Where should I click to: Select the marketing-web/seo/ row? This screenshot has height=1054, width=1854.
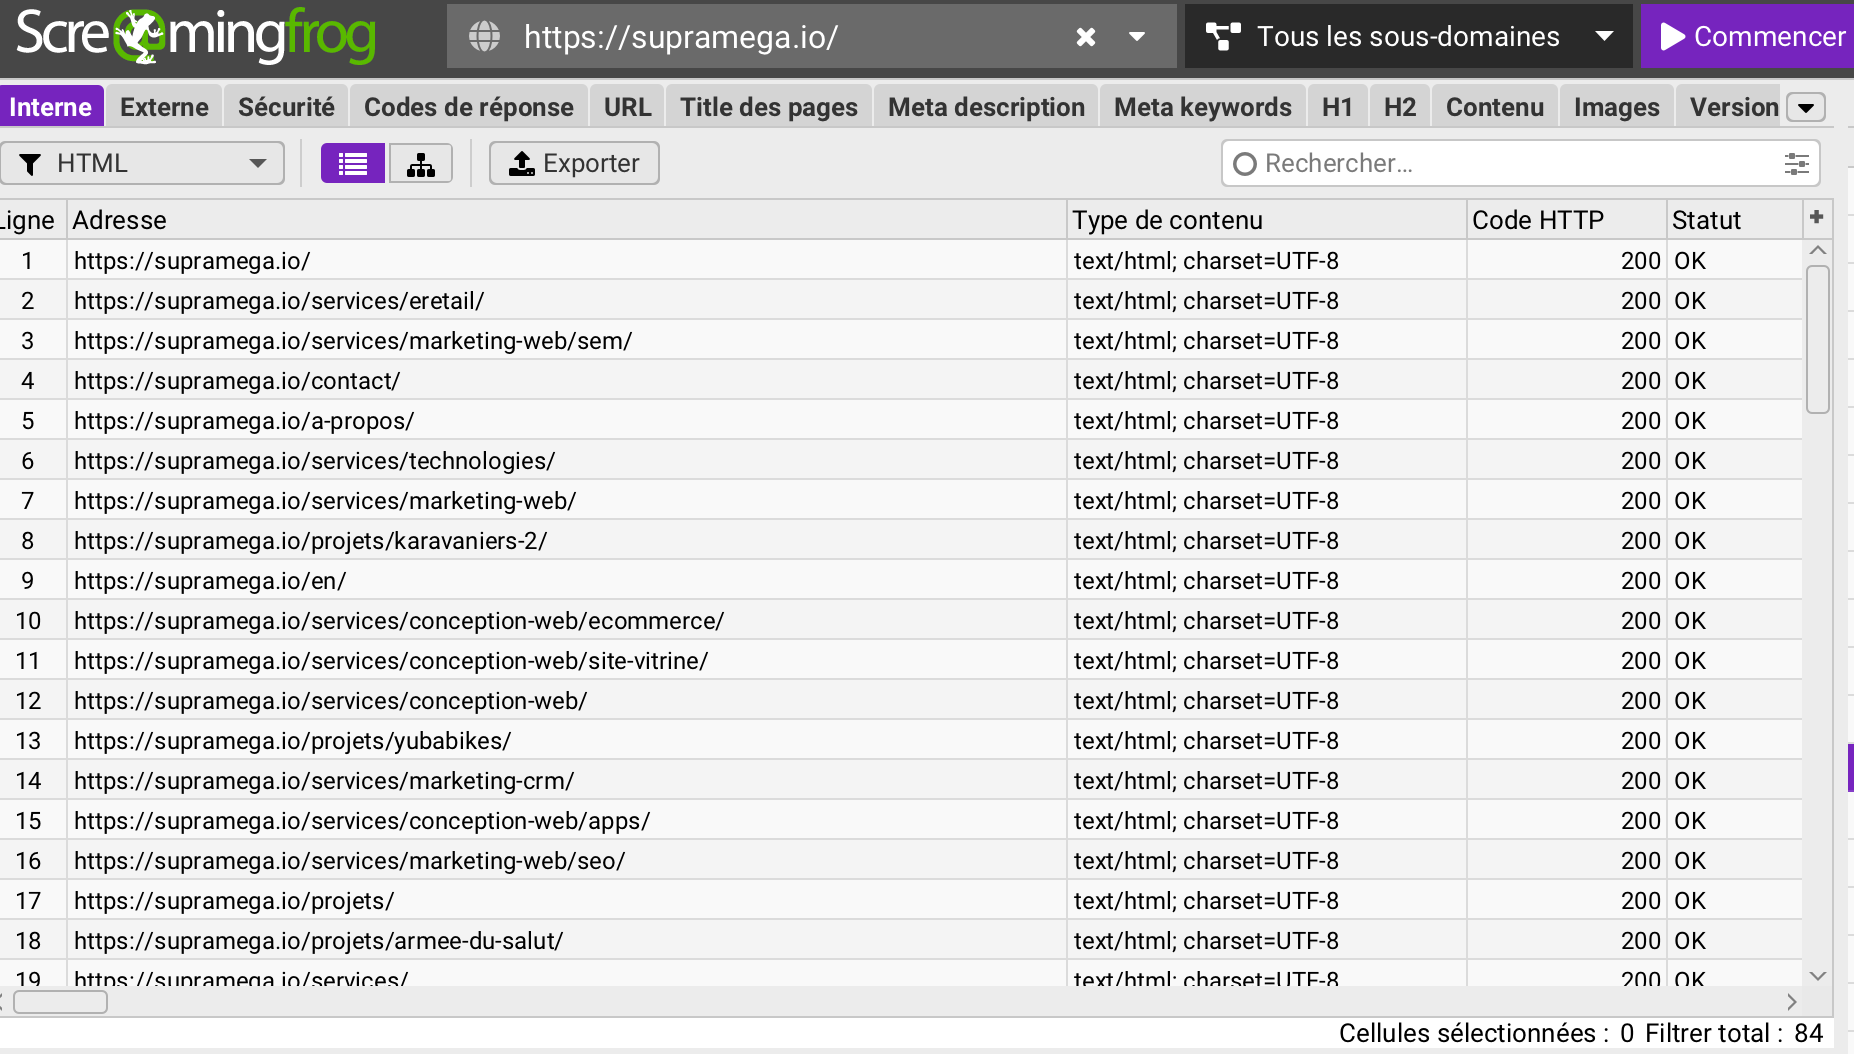click(900, 860)
